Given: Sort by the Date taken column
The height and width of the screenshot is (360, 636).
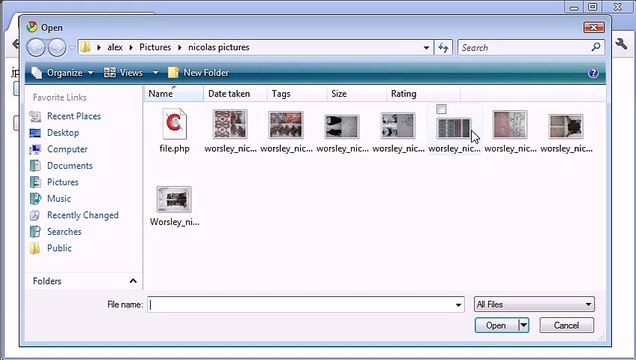Looking at the screenshot, I should pos(235,94).
